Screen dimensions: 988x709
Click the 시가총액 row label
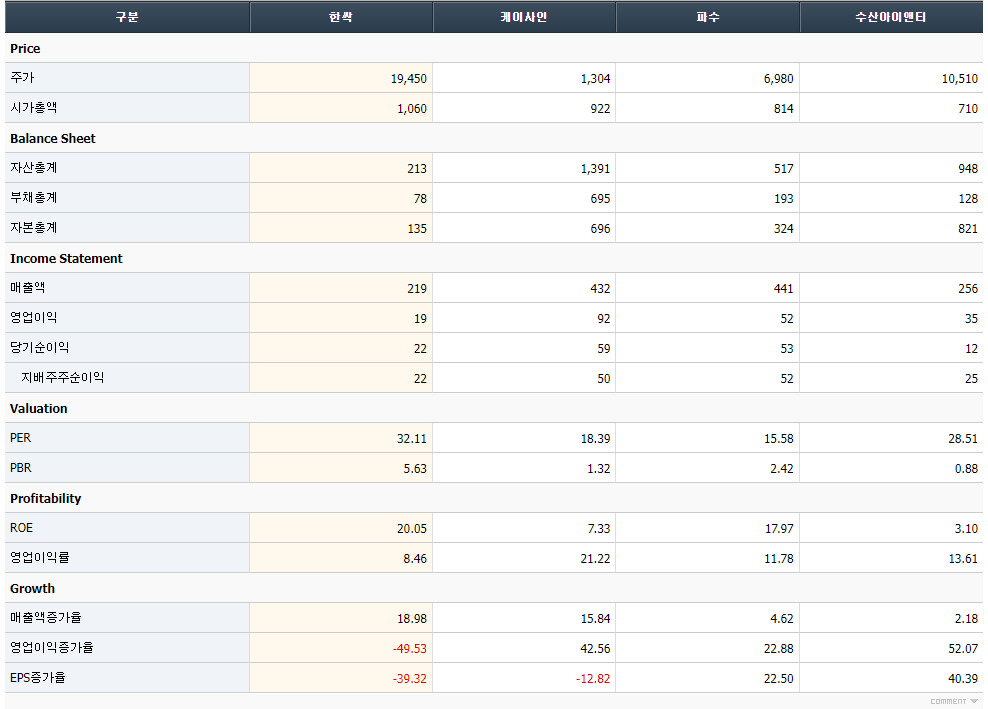tap(33, 108)
